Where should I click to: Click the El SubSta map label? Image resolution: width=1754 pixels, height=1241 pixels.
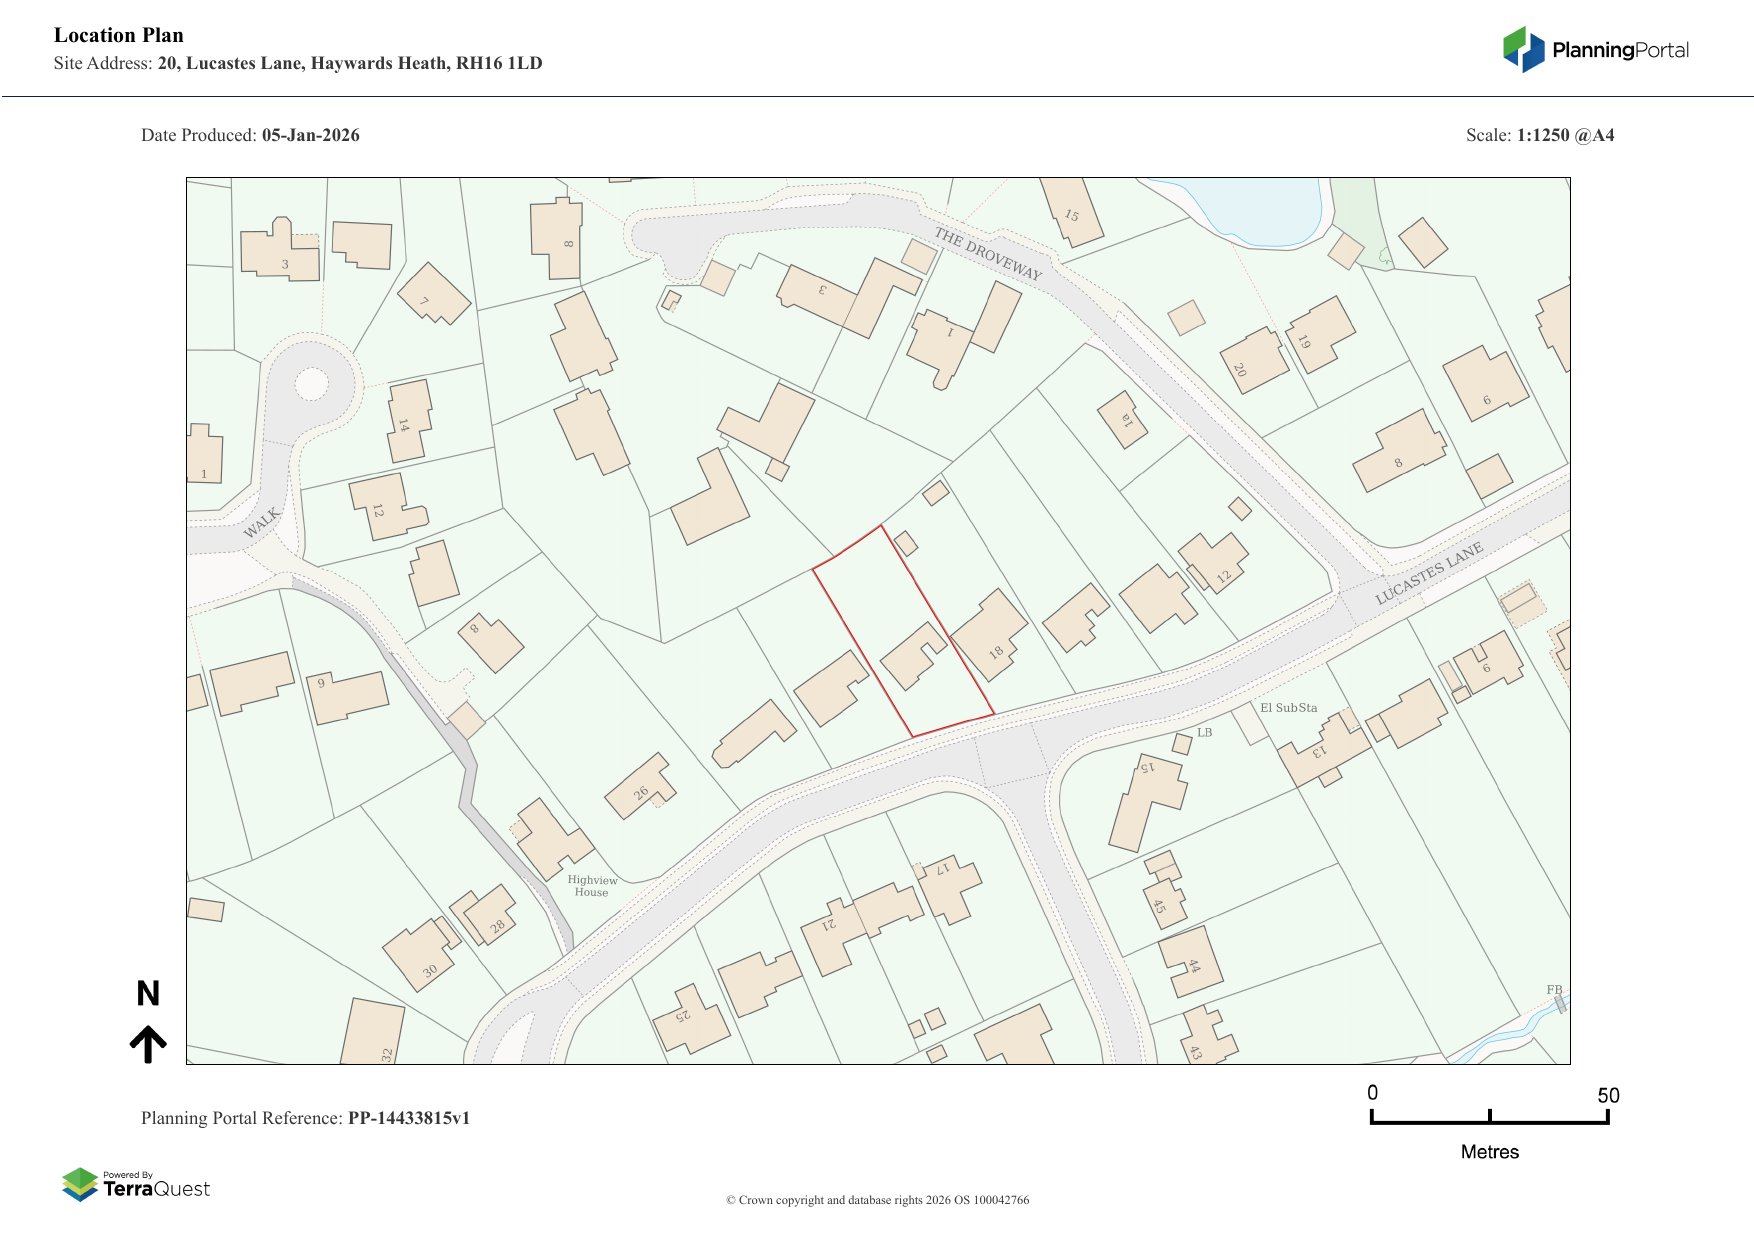[1288, 708]
